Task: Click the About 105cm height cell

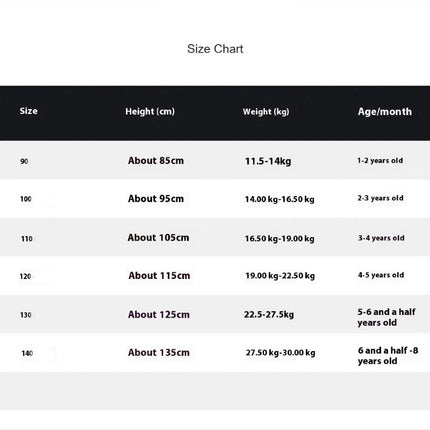Action: pos(158,238)
